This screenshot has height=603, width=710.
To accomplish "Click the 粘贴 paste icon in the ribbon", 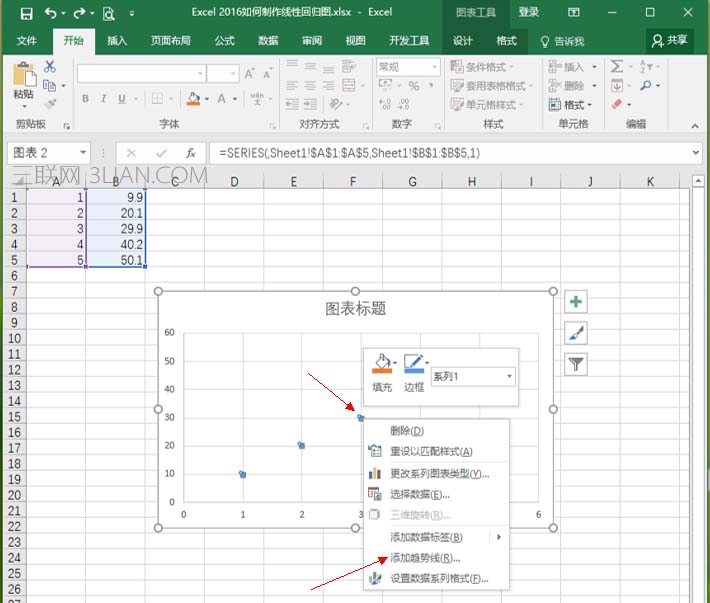I will (23, 80).
